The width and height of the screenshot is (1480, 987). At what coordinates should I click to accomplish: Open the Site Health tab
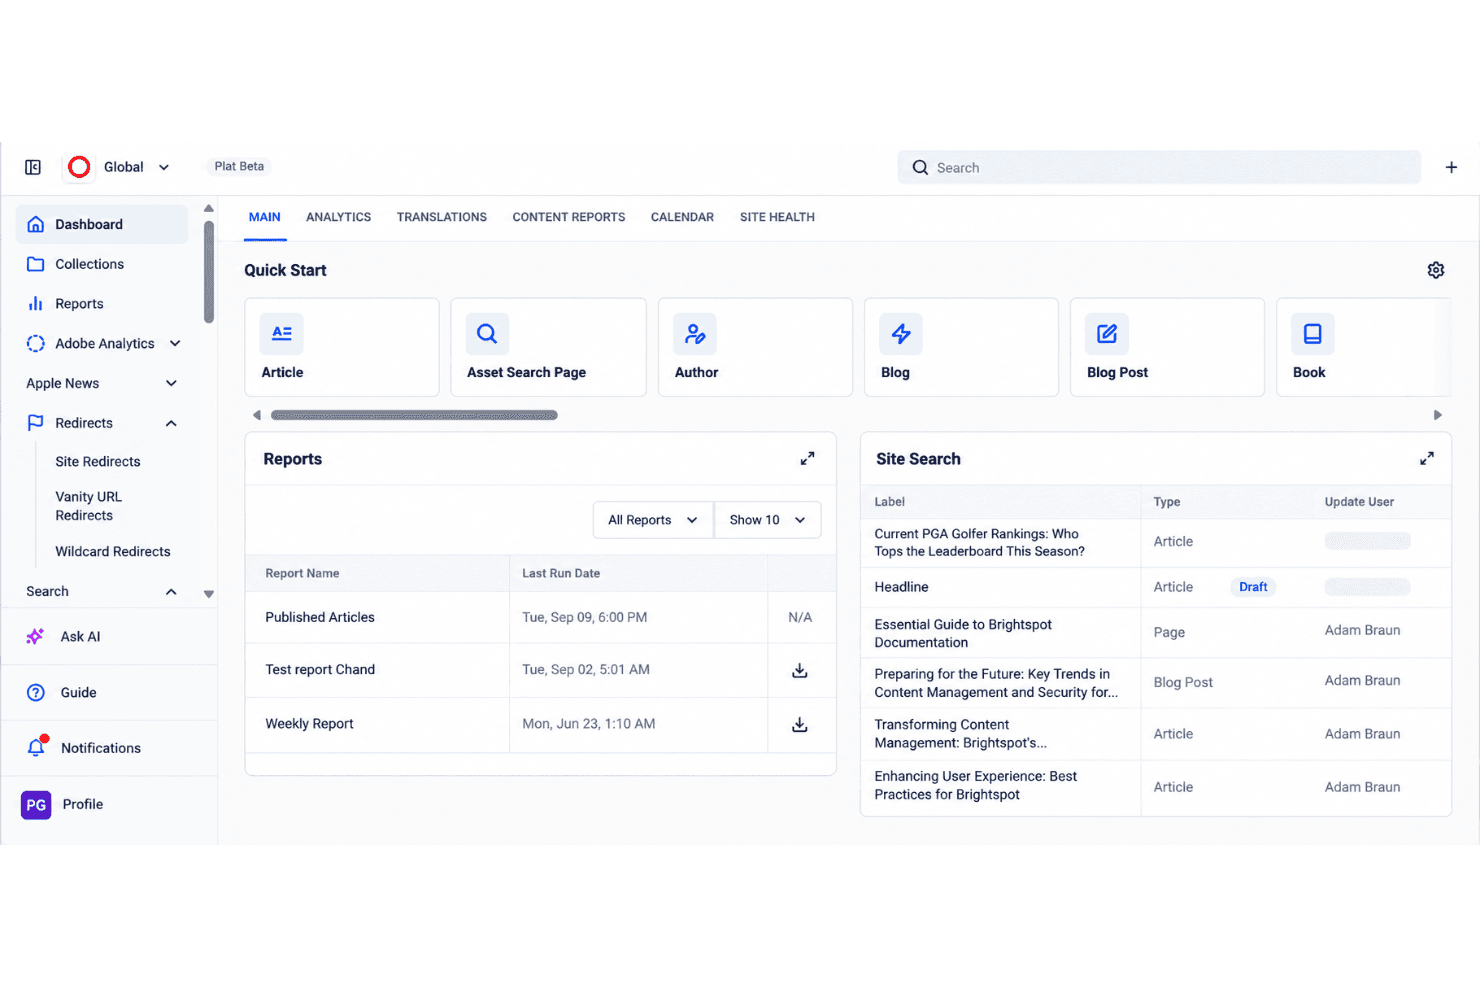(x=777, y=217)
